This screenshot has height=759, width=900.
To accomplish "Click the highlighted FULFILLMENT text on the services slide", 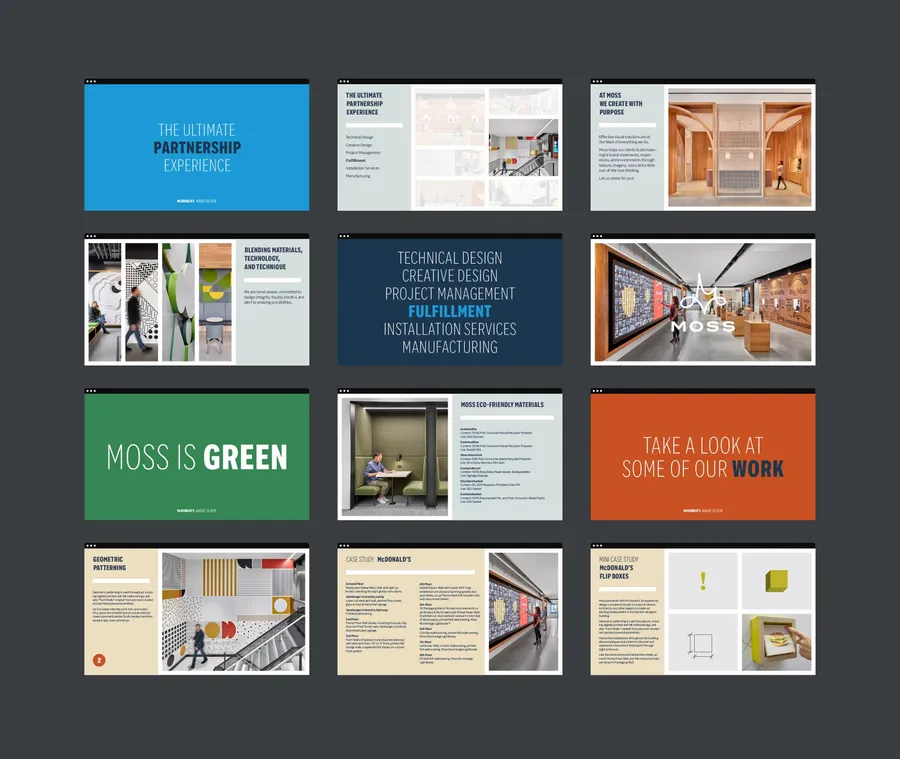I will 451,311.
